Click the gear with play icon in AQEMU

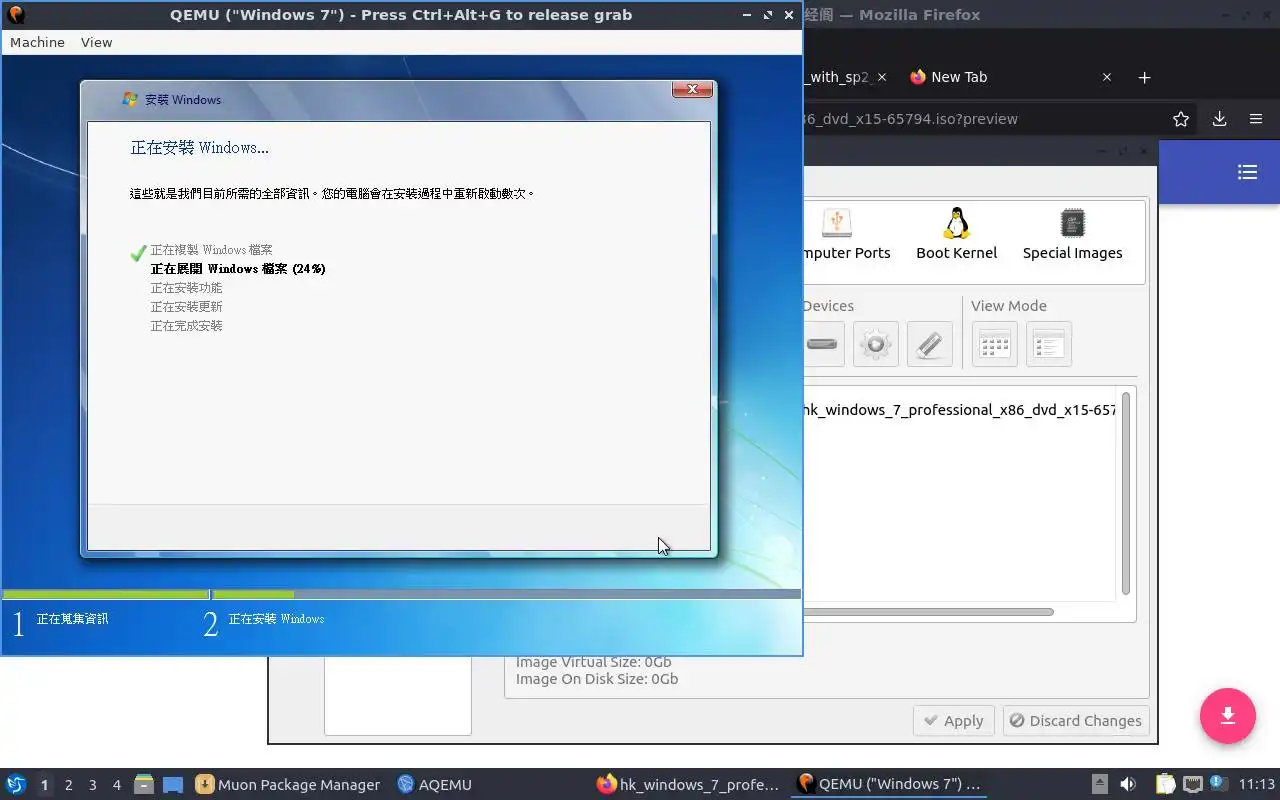876,344
